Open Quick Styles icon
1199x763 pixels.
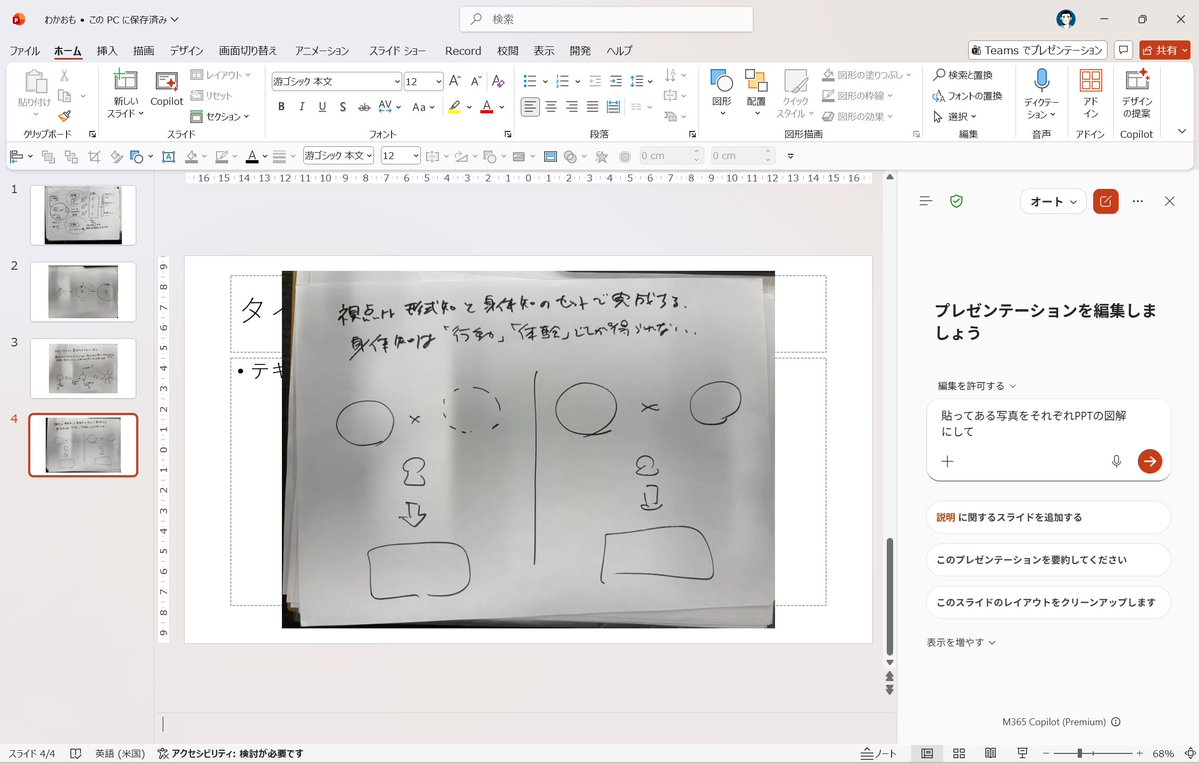point(796,81)
